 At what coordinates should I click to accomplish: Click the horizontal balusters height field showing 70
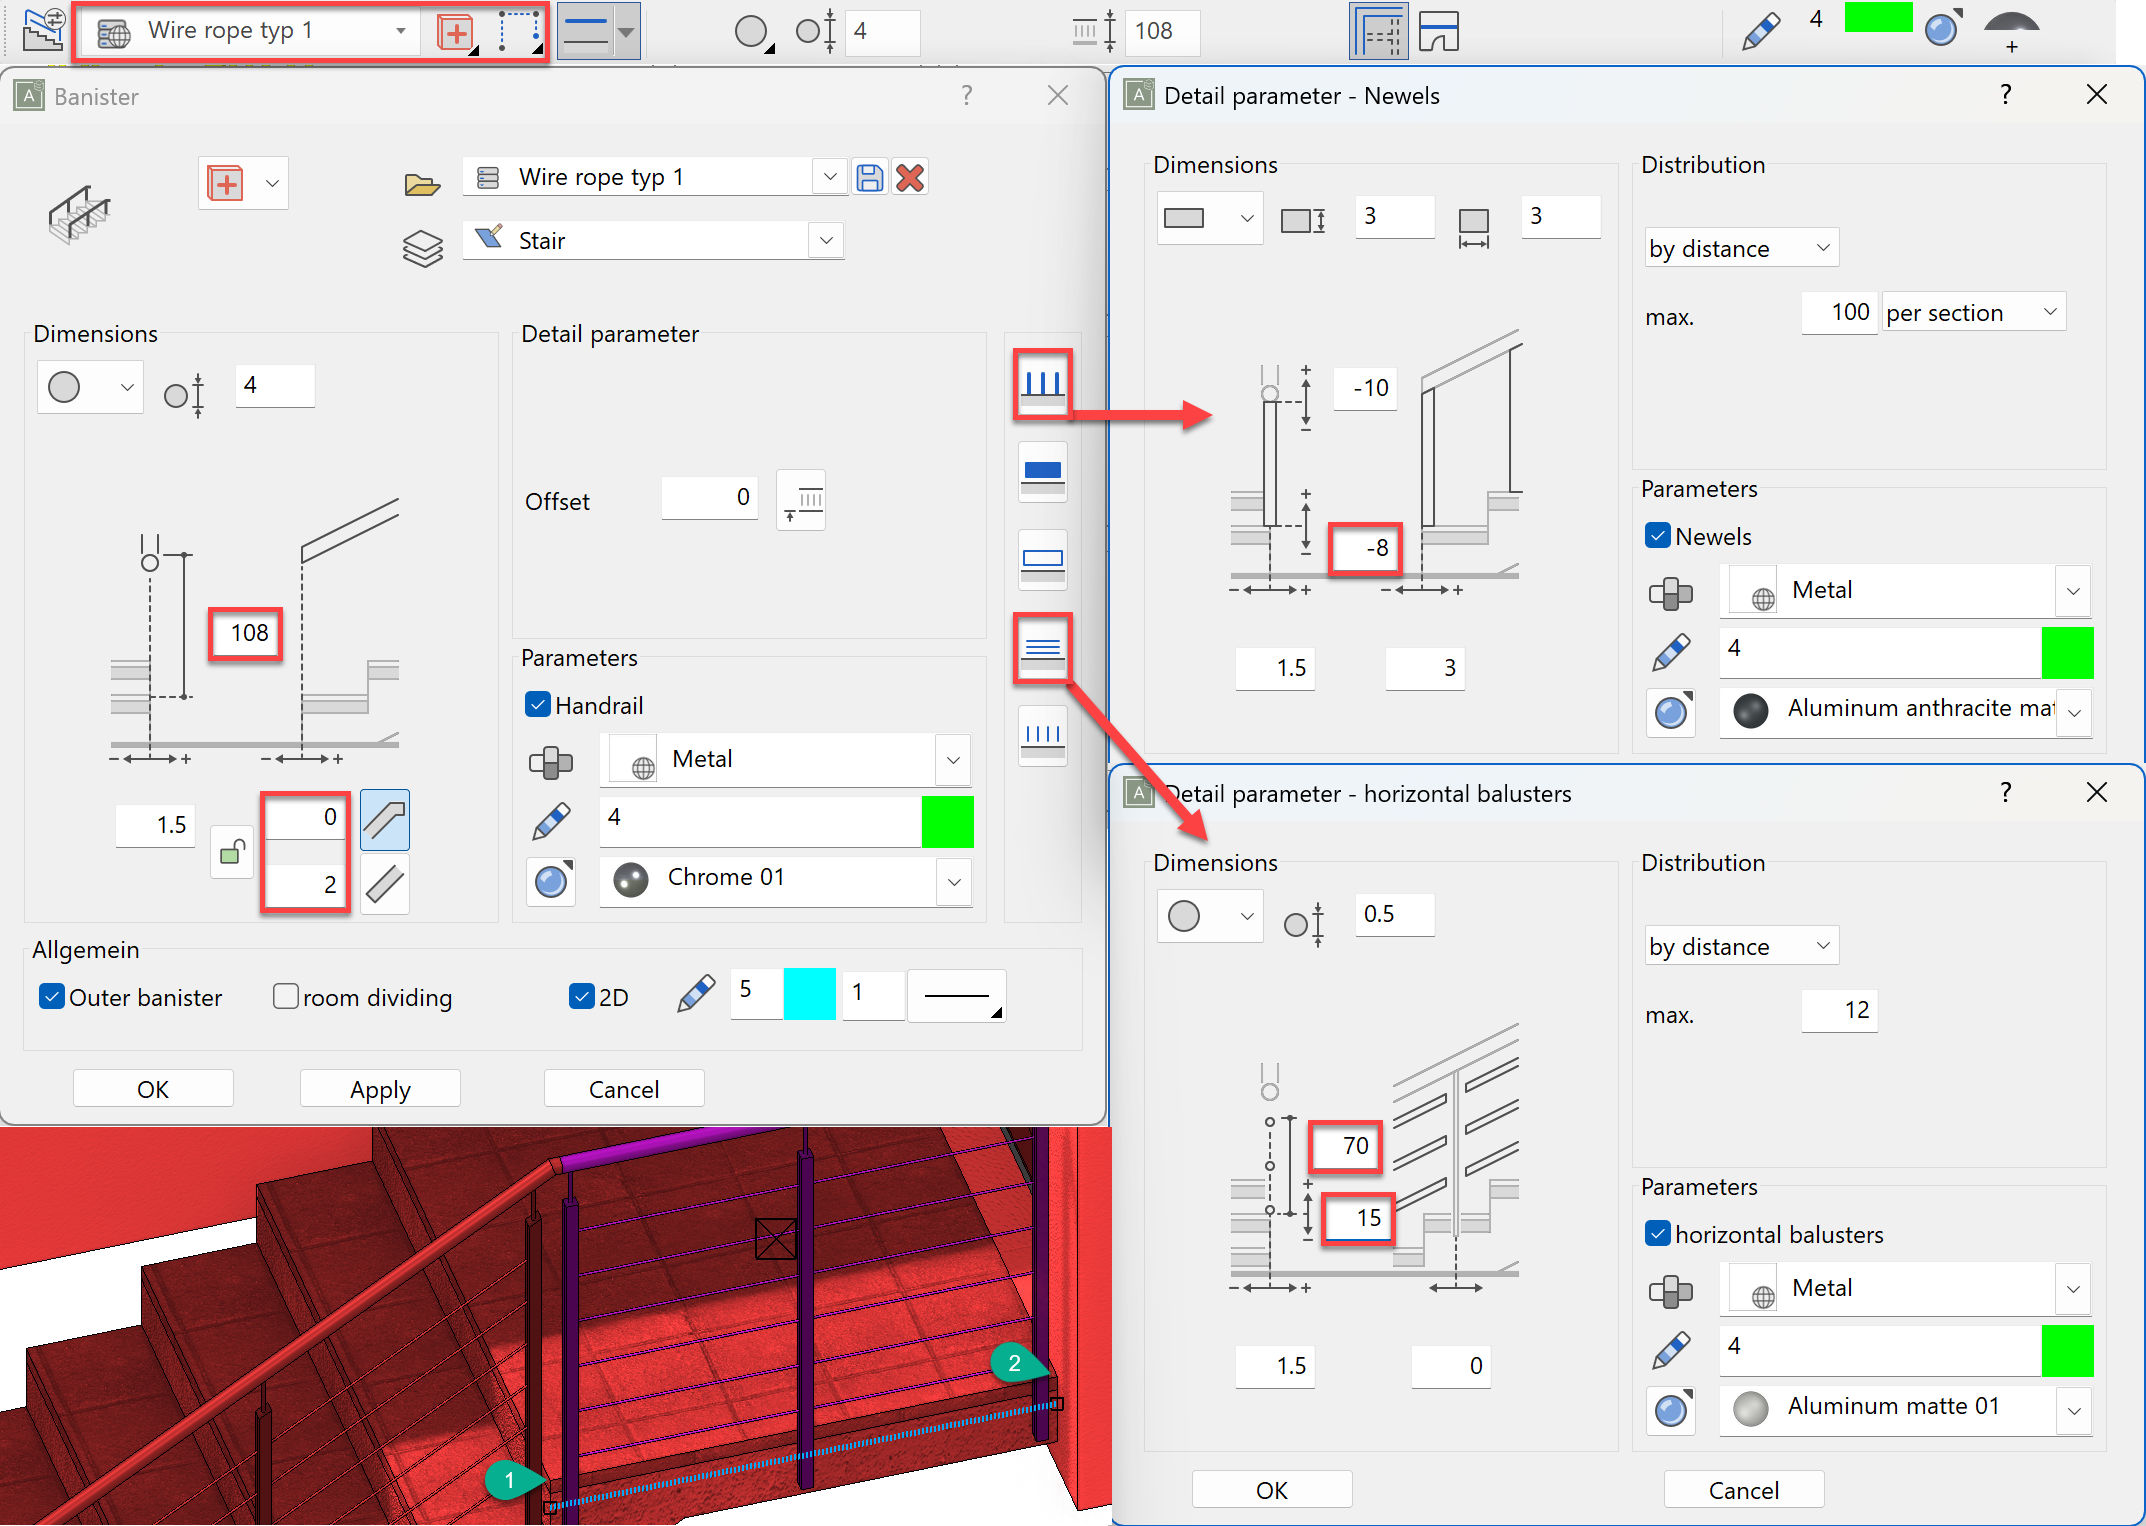click(x=1346, y=1145)
